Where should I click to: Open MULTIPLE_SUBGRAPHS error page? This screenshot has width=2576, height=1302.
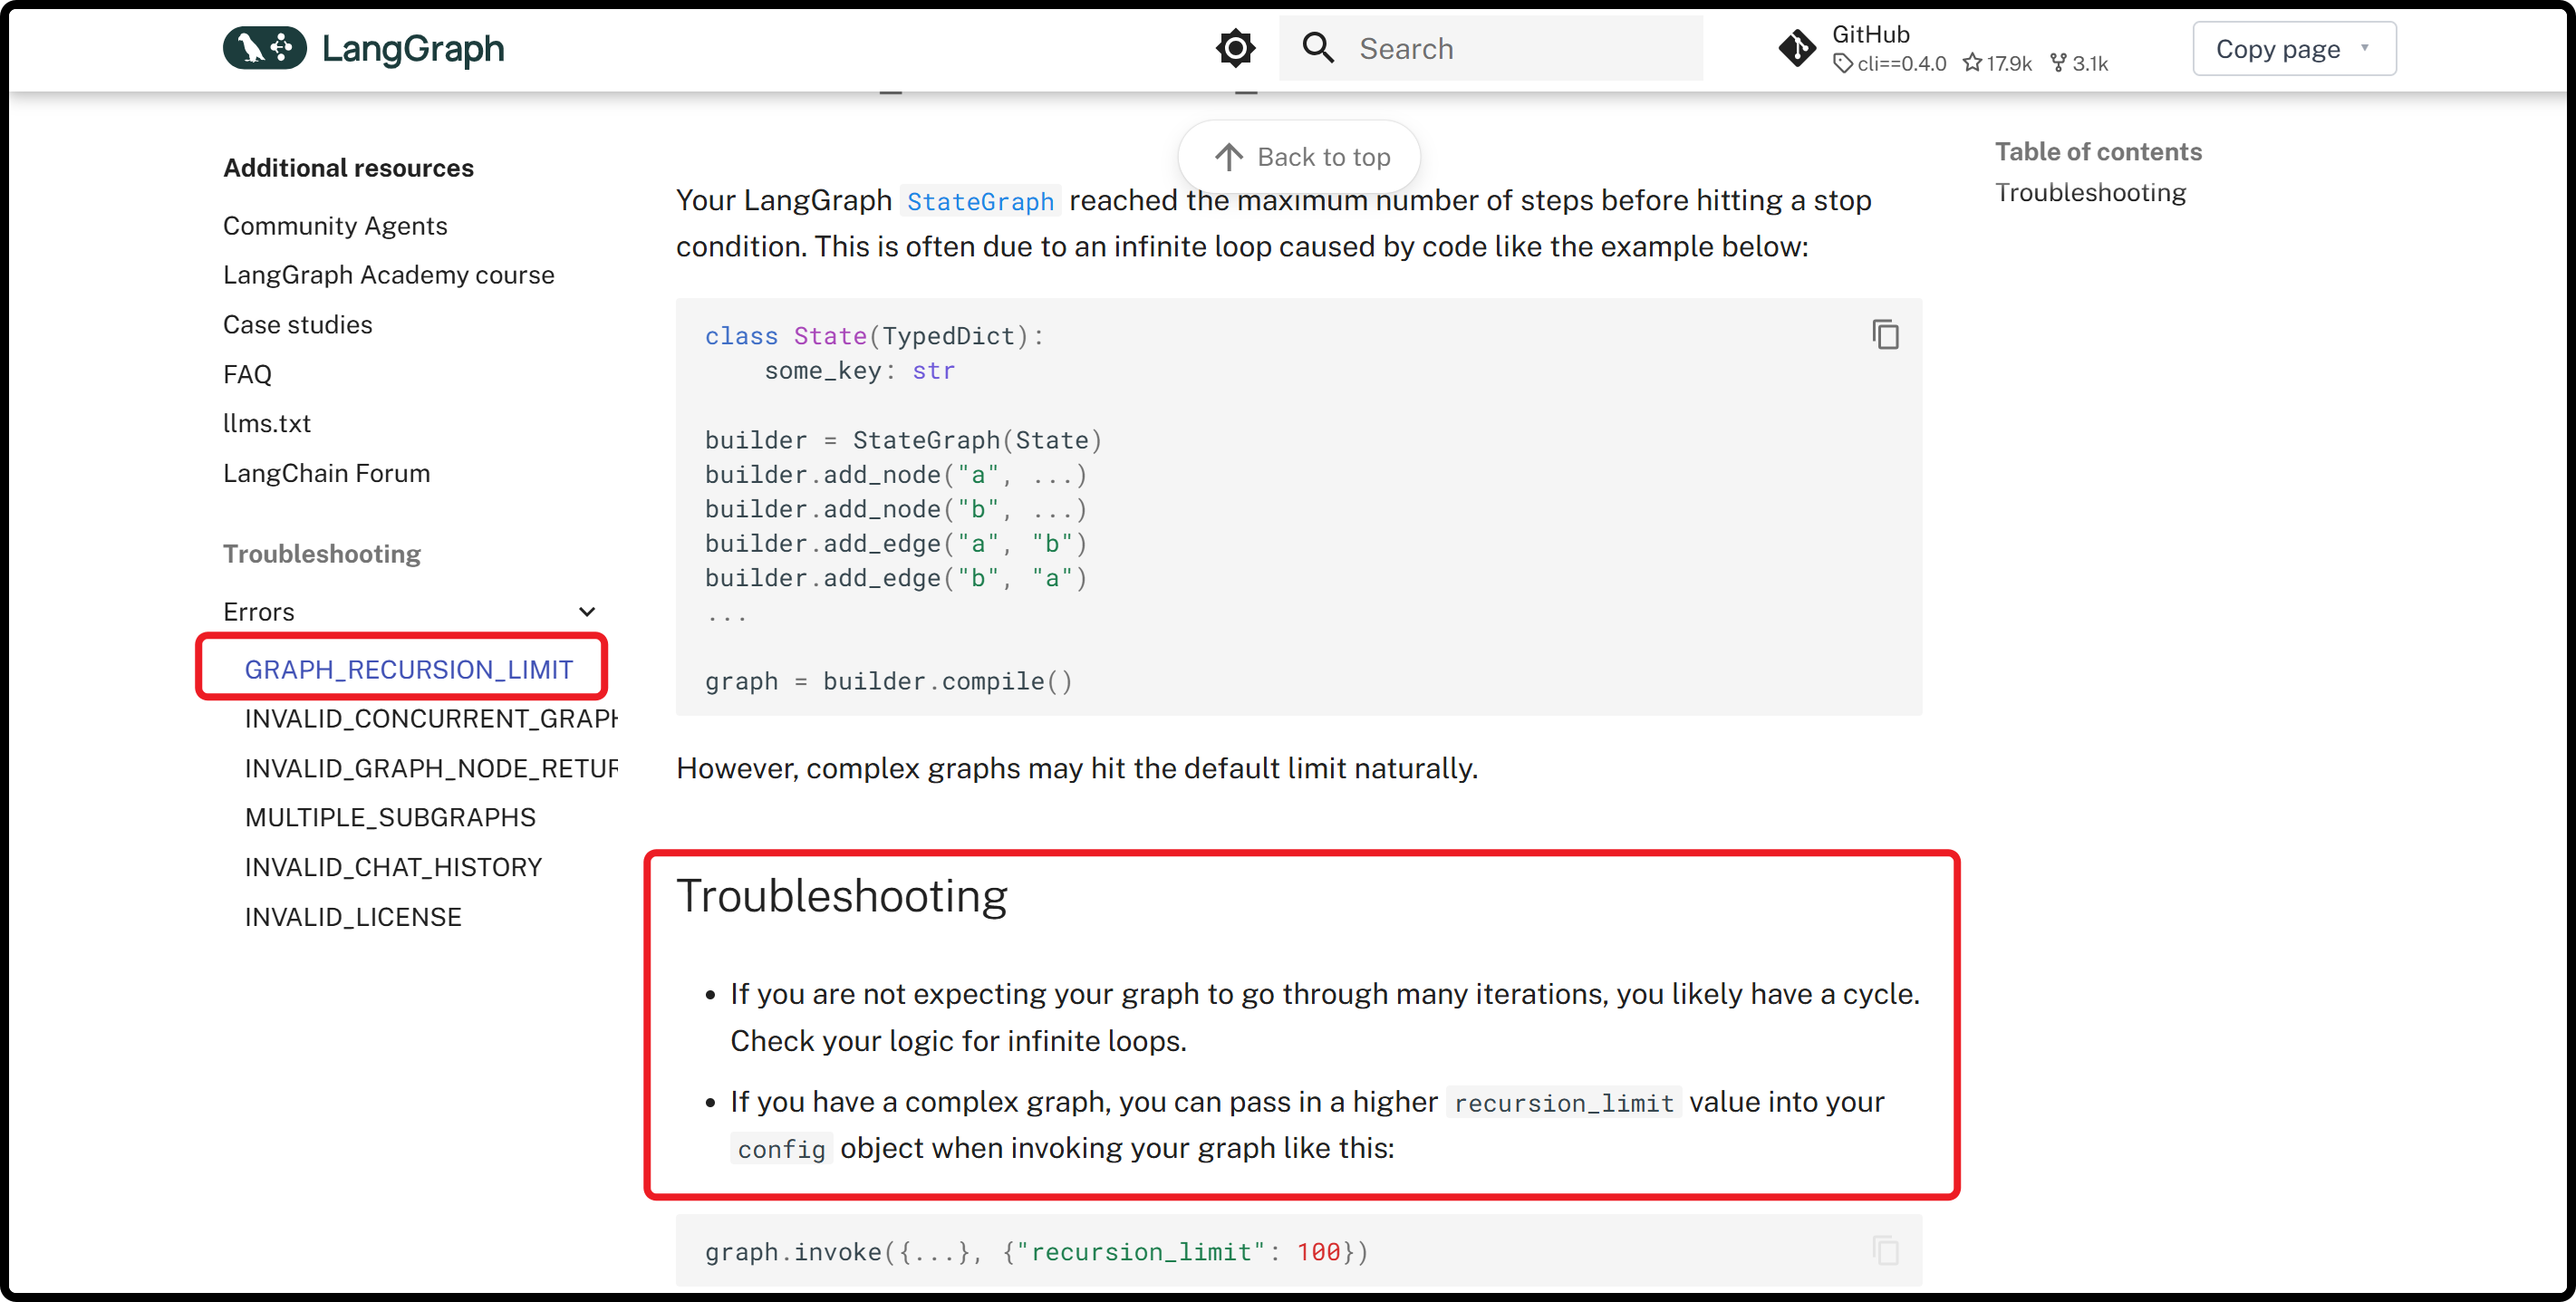pos(390,817)
